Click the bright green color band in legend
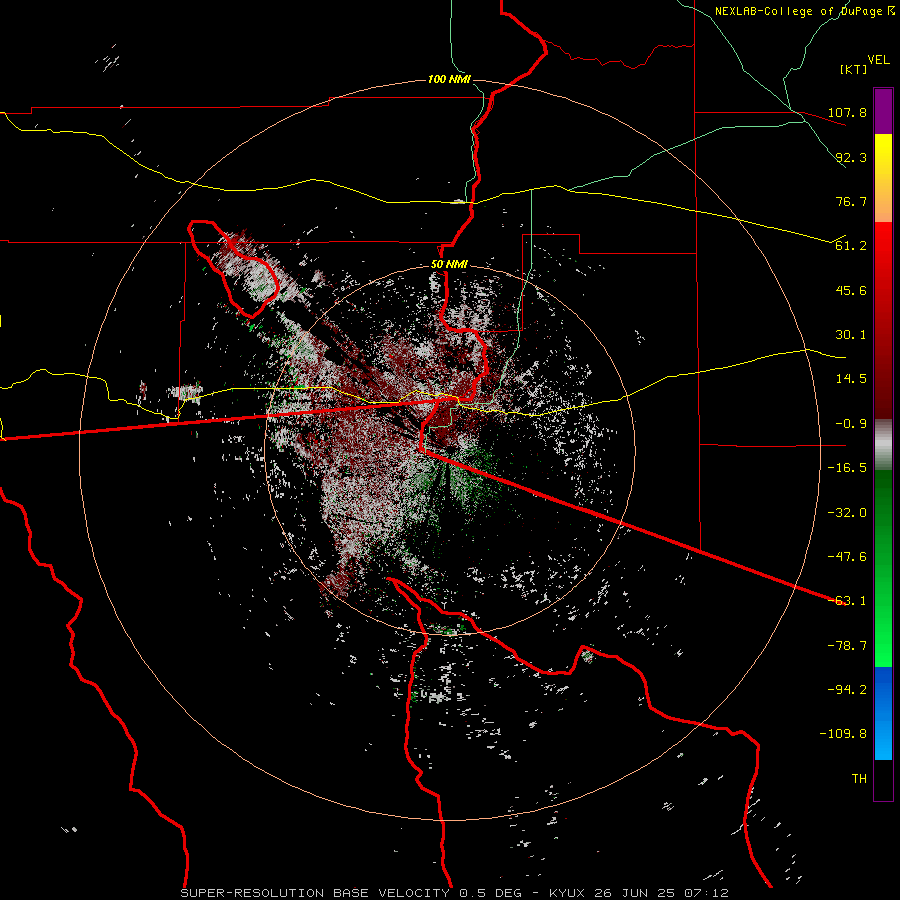 (x=883, y=568)
